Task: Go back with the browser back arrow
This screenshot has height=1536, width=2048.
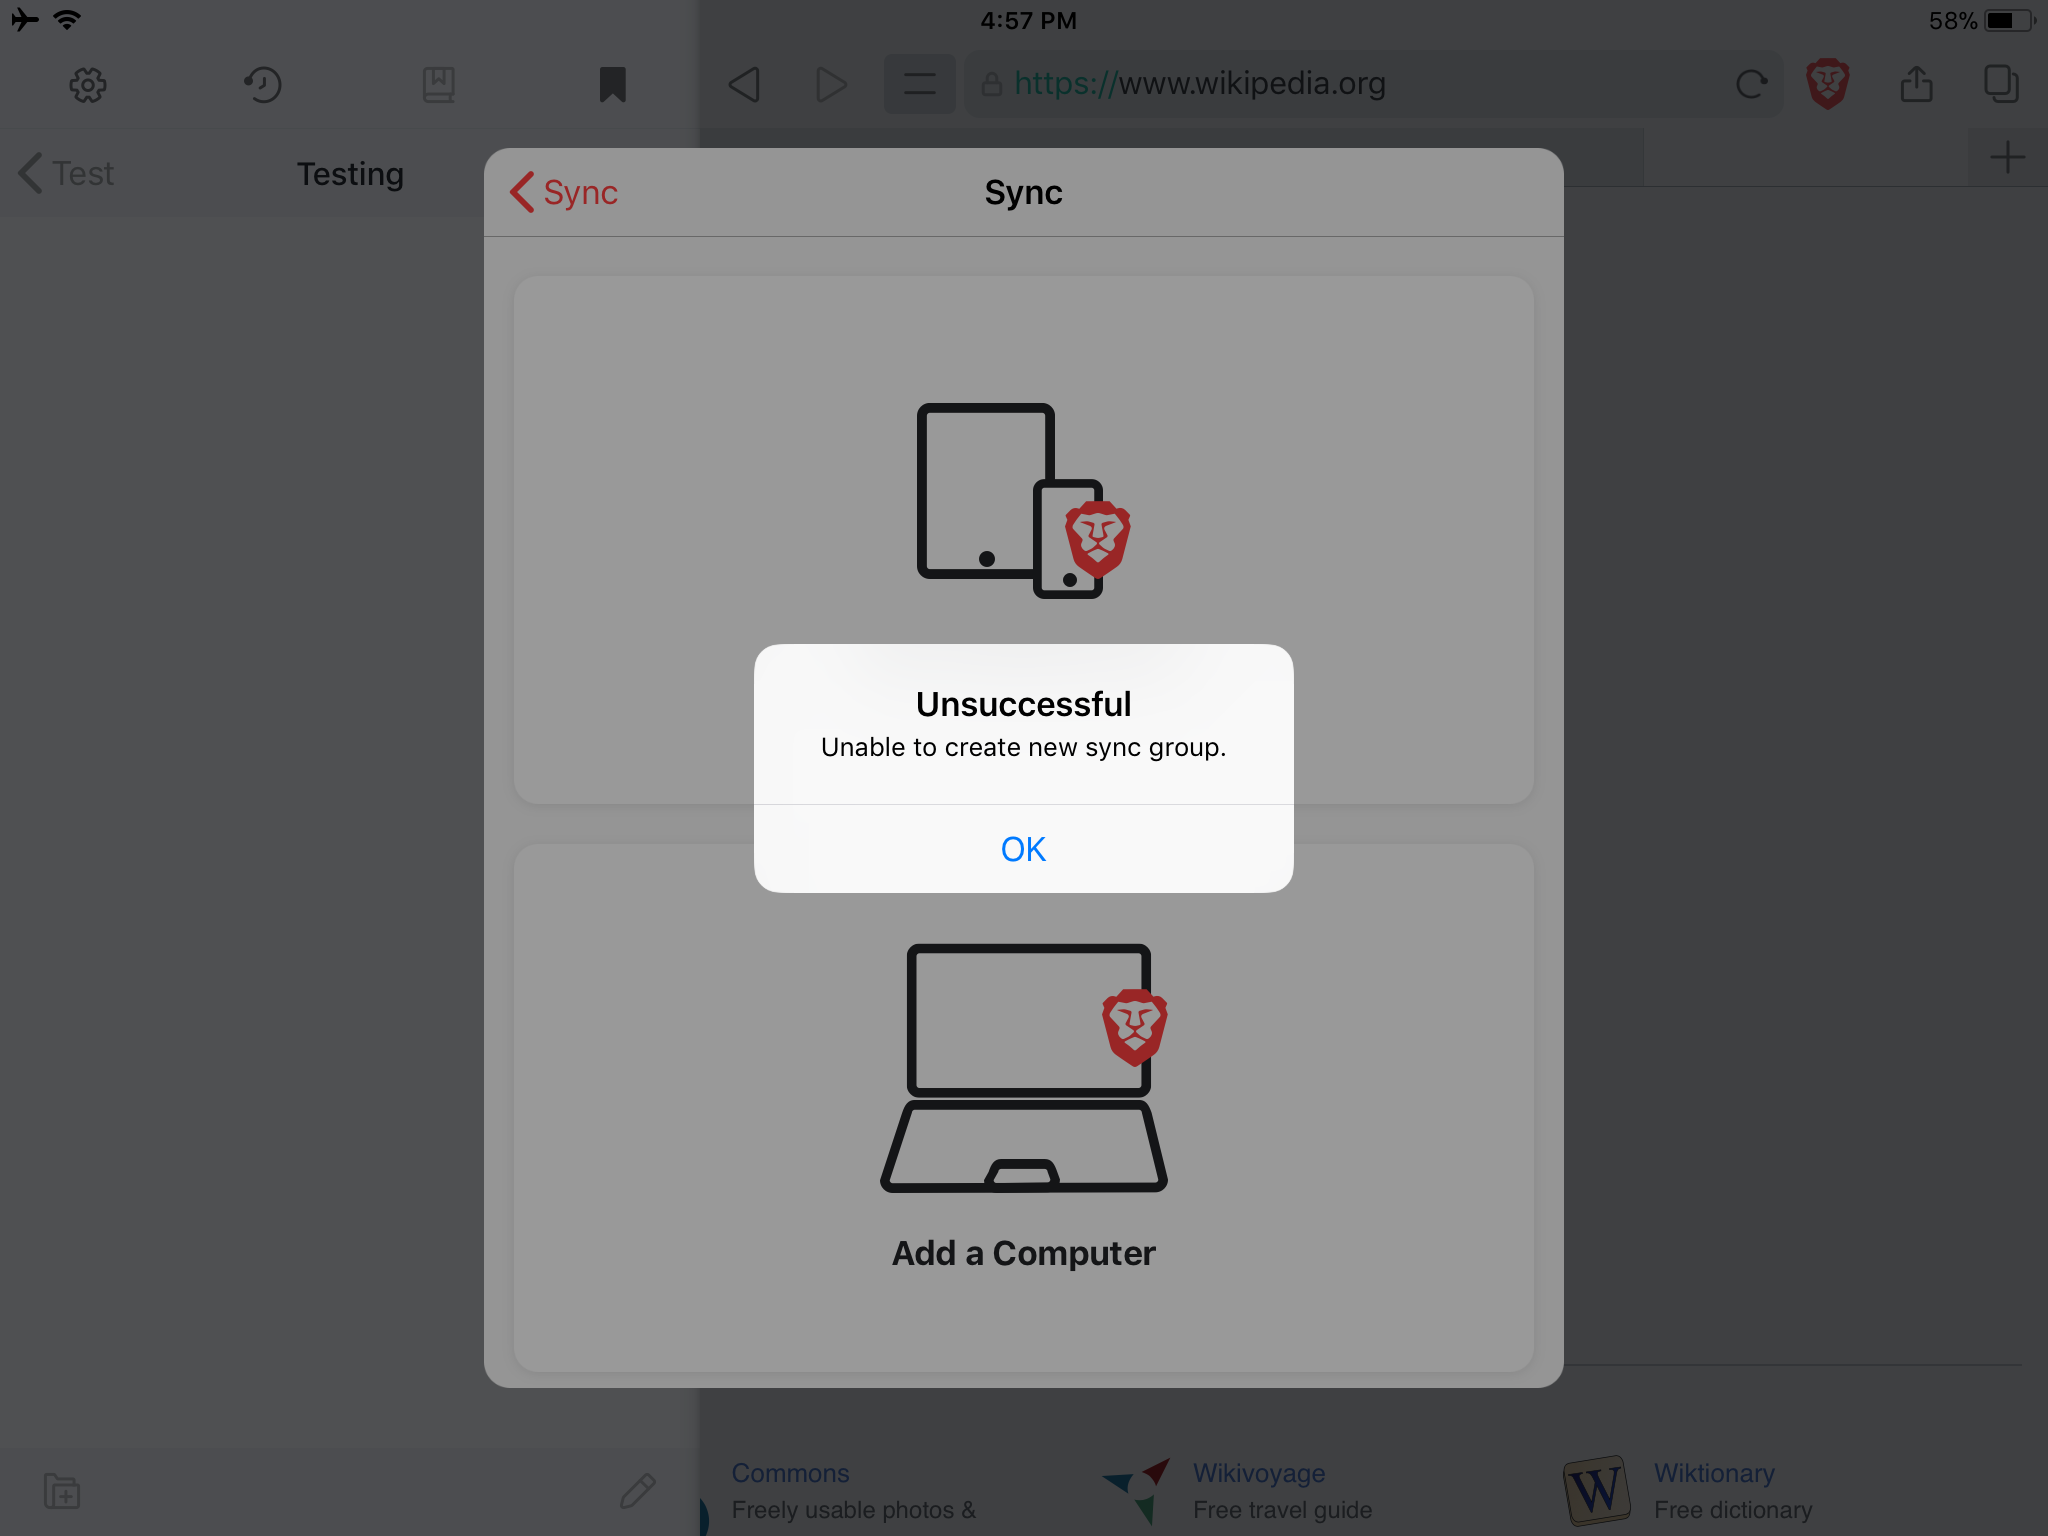Action: 744,85
